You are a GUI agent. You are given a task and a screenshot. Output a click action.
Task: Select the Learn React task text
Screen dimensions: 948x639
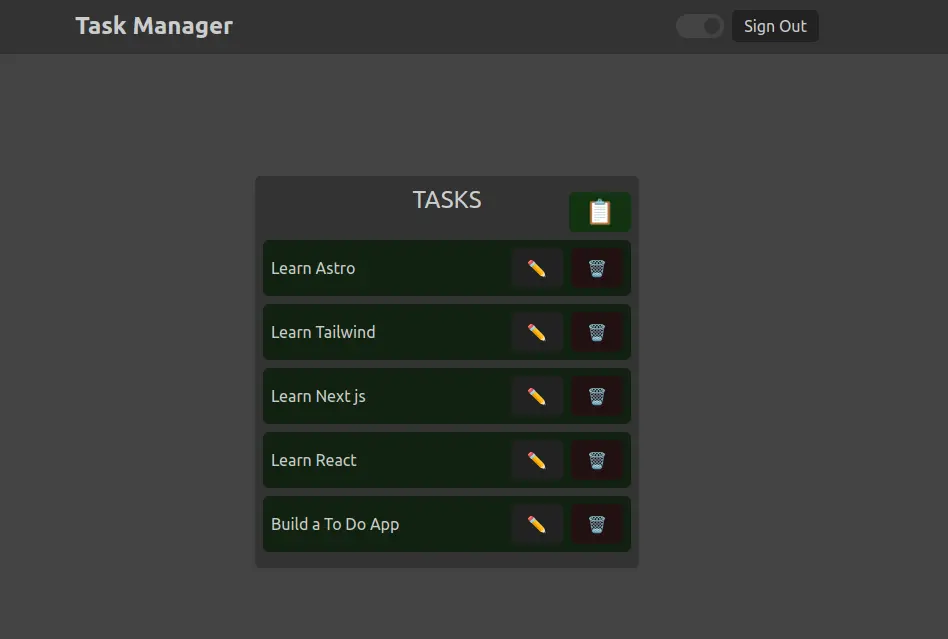pos(314,460)
